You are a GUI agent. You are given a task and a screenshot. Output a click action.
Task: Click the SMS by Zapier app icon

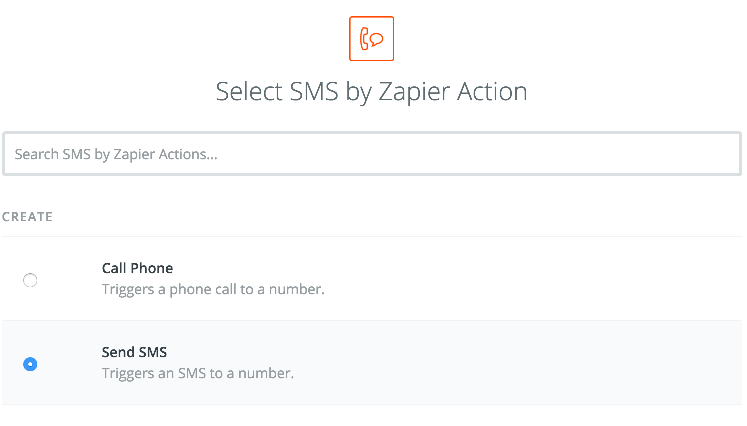click(371, 39)
